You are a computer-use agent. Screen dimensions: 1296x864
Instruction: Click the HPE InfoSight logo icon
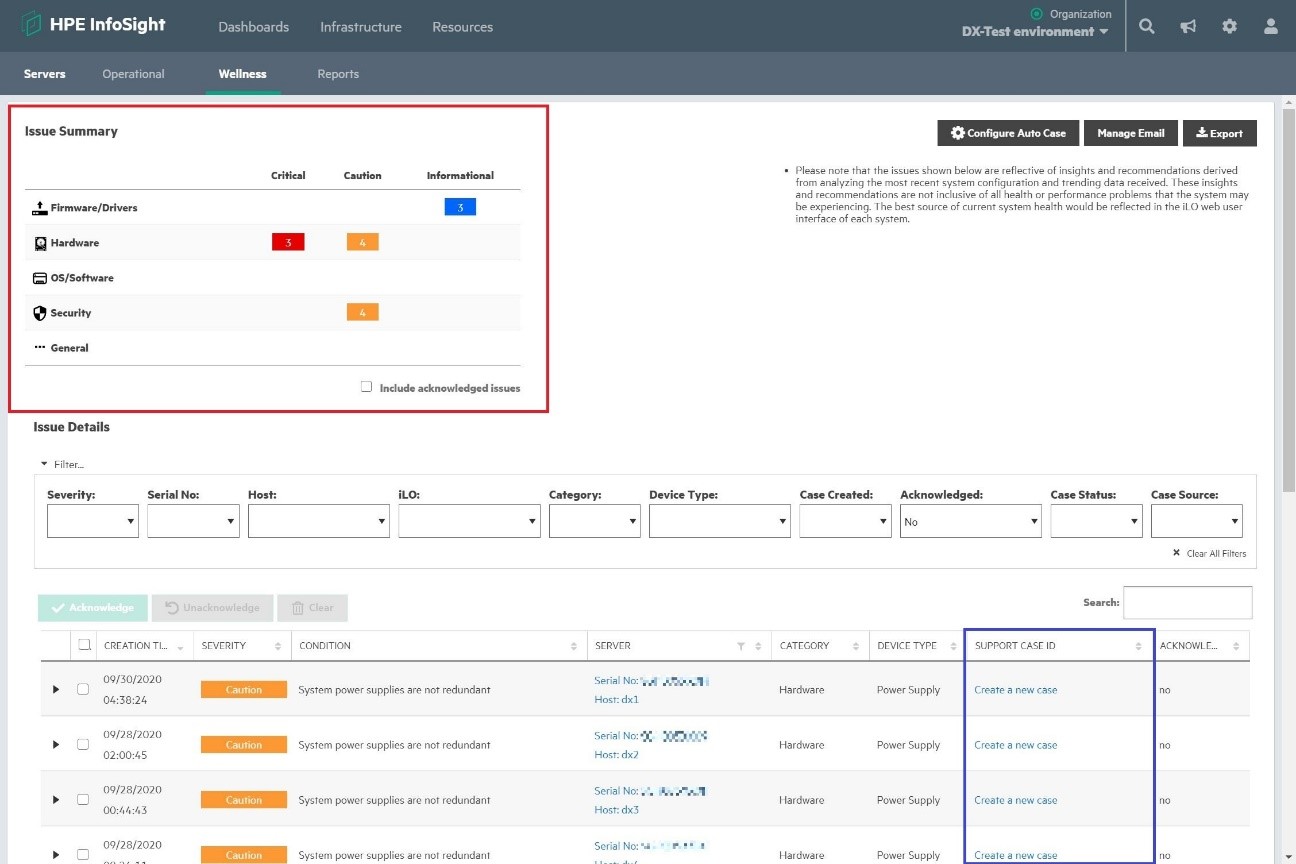(31, 25)
